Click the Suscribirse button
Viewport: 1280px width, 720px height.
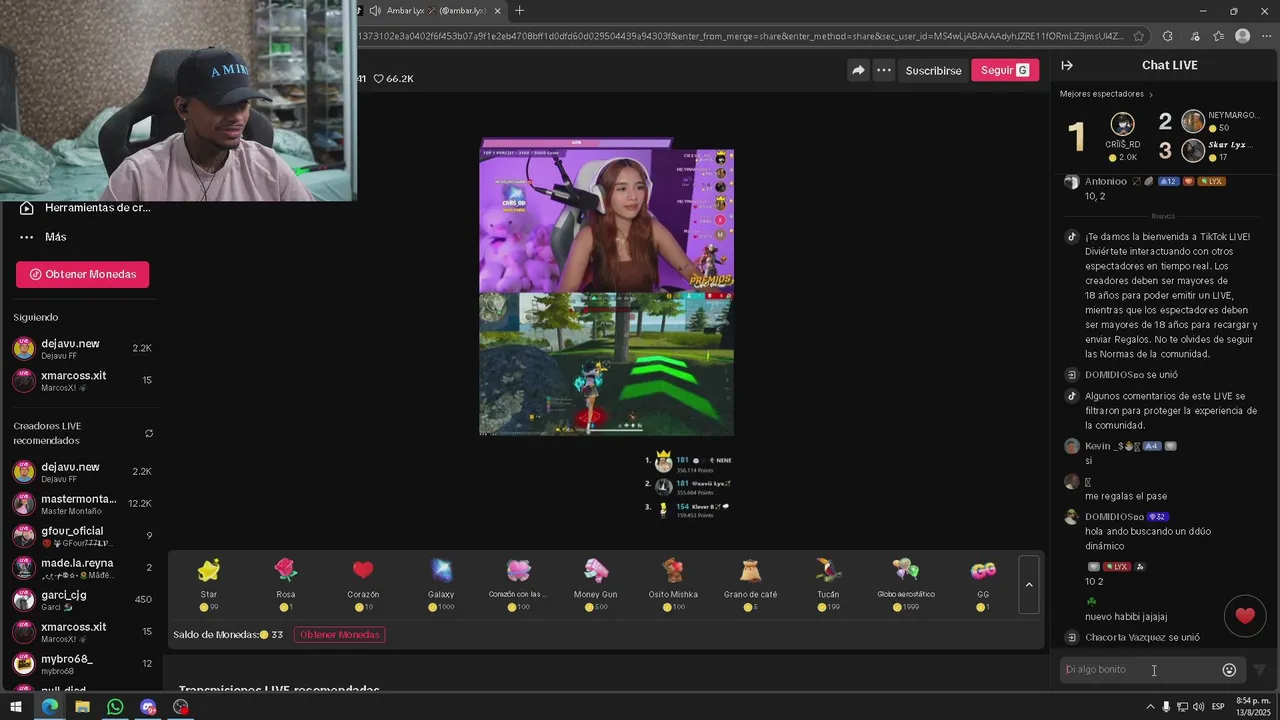933,70
